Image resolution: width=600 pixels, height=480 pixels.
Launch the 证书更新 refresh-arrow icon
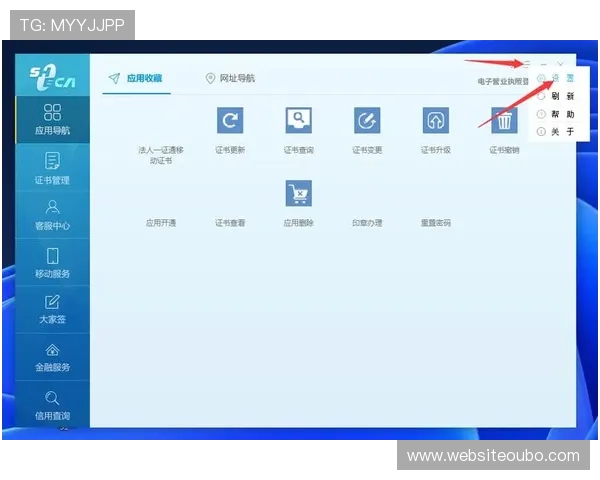pyautogui.click(x=230, y=120)
